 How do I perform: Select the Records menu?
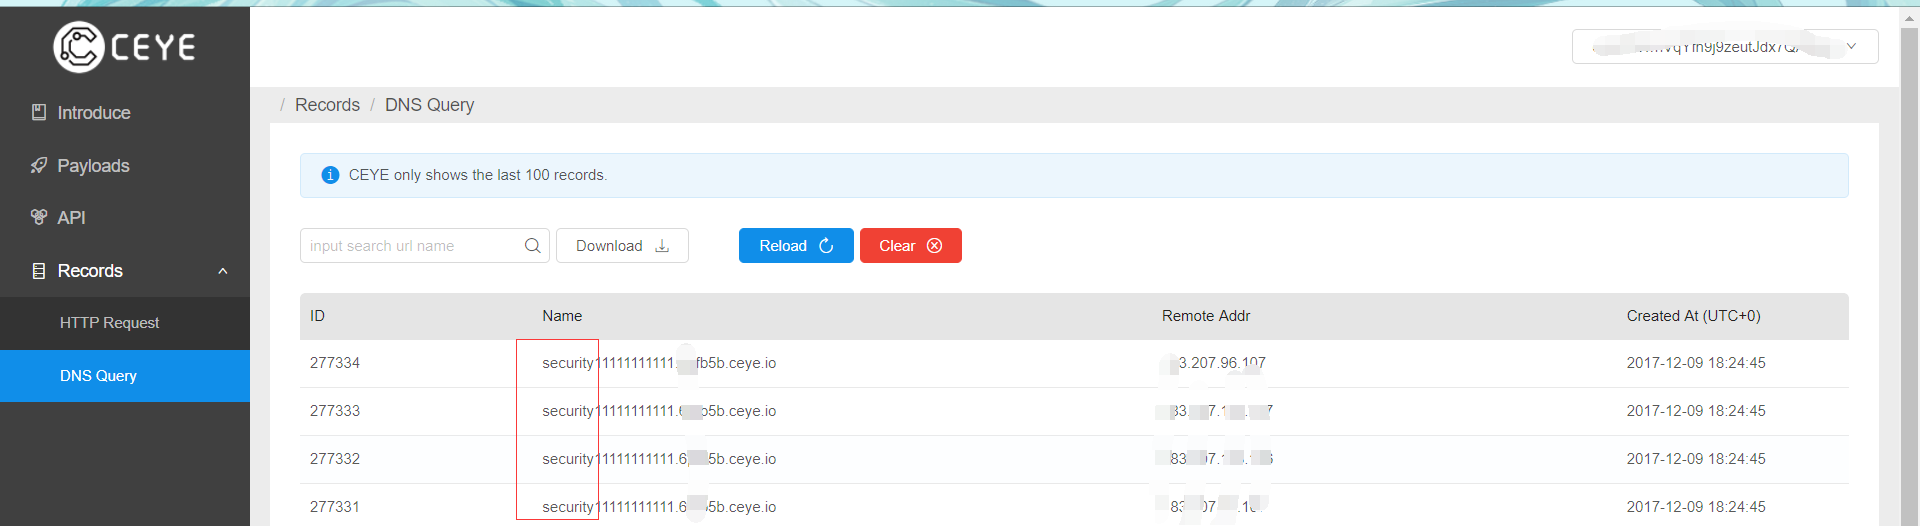point(125,271)
